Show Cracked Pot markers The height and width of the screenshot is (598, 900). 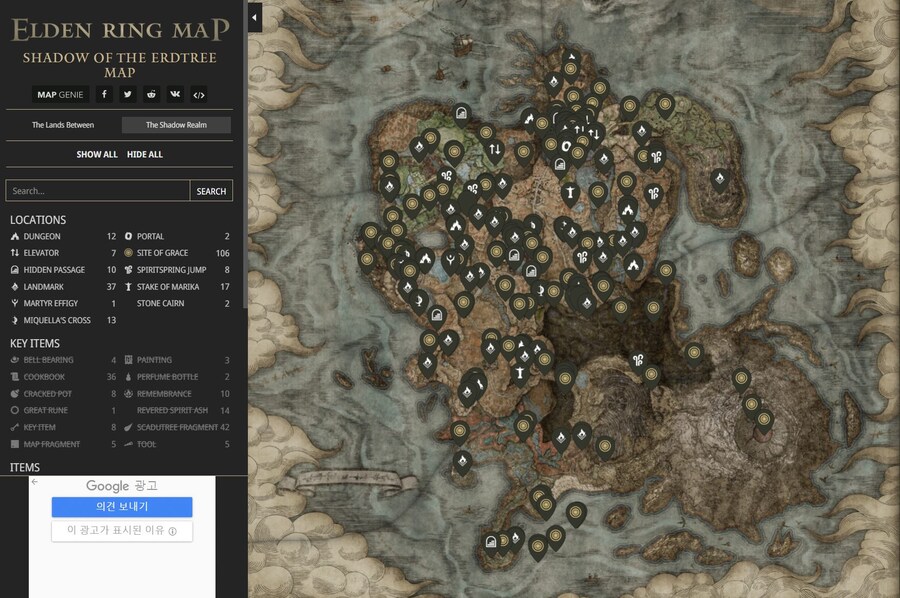[x=63, y=394]
